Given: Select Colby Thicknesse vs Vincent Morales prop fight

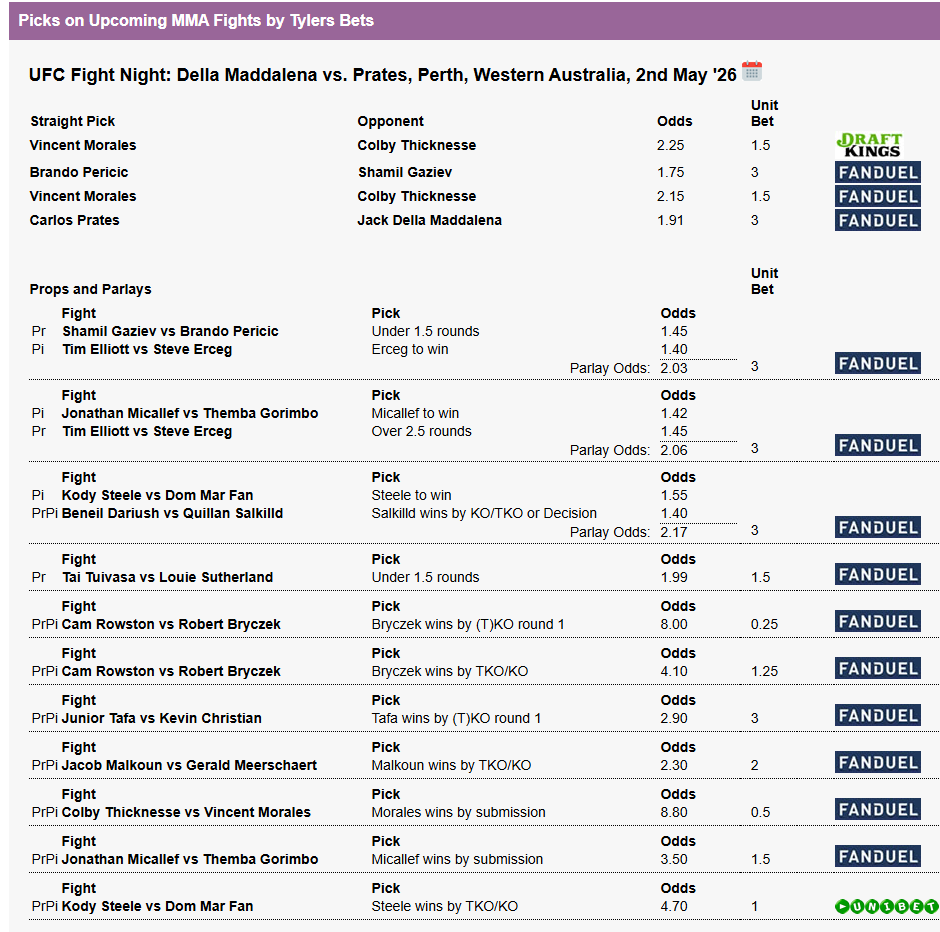Looking at the screenshot, I should [x=186, y=812].
